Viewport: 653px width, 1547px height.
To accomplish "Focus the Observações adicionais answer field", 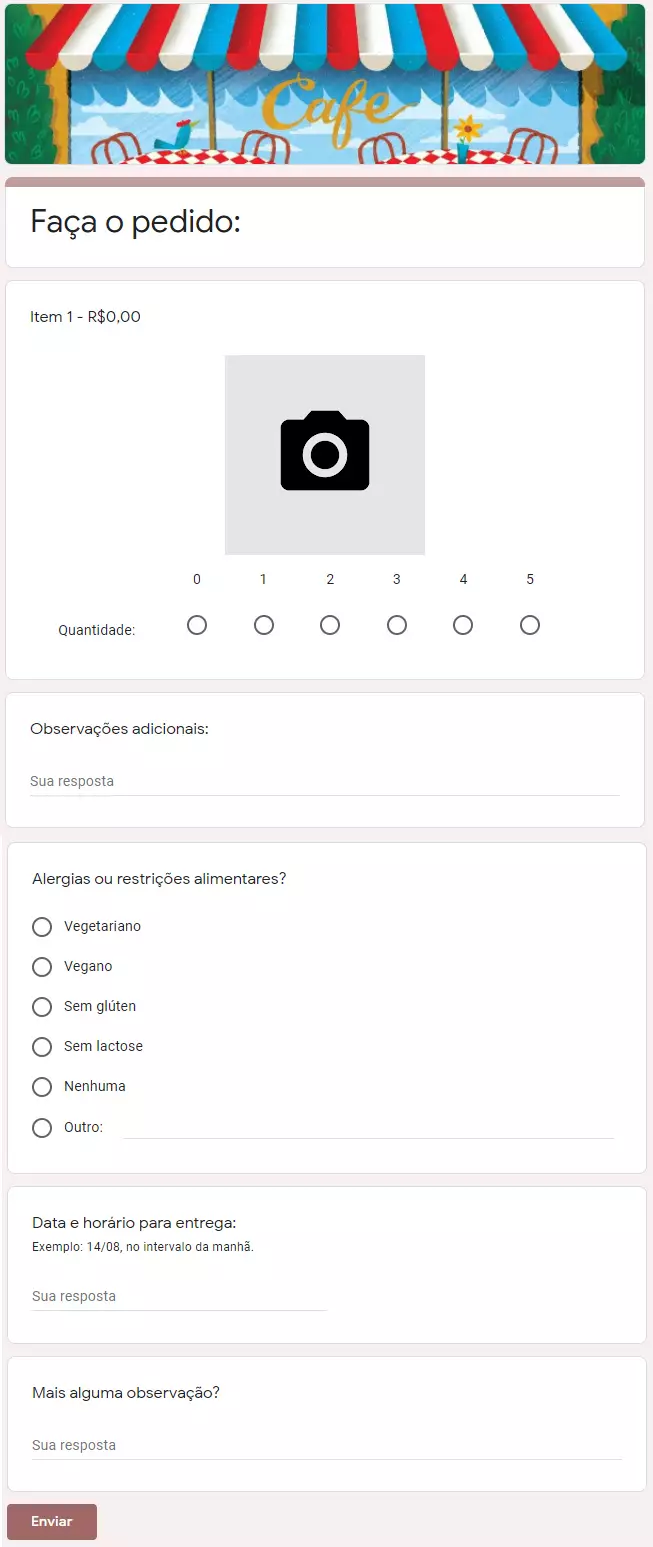I will click(325, 782).
